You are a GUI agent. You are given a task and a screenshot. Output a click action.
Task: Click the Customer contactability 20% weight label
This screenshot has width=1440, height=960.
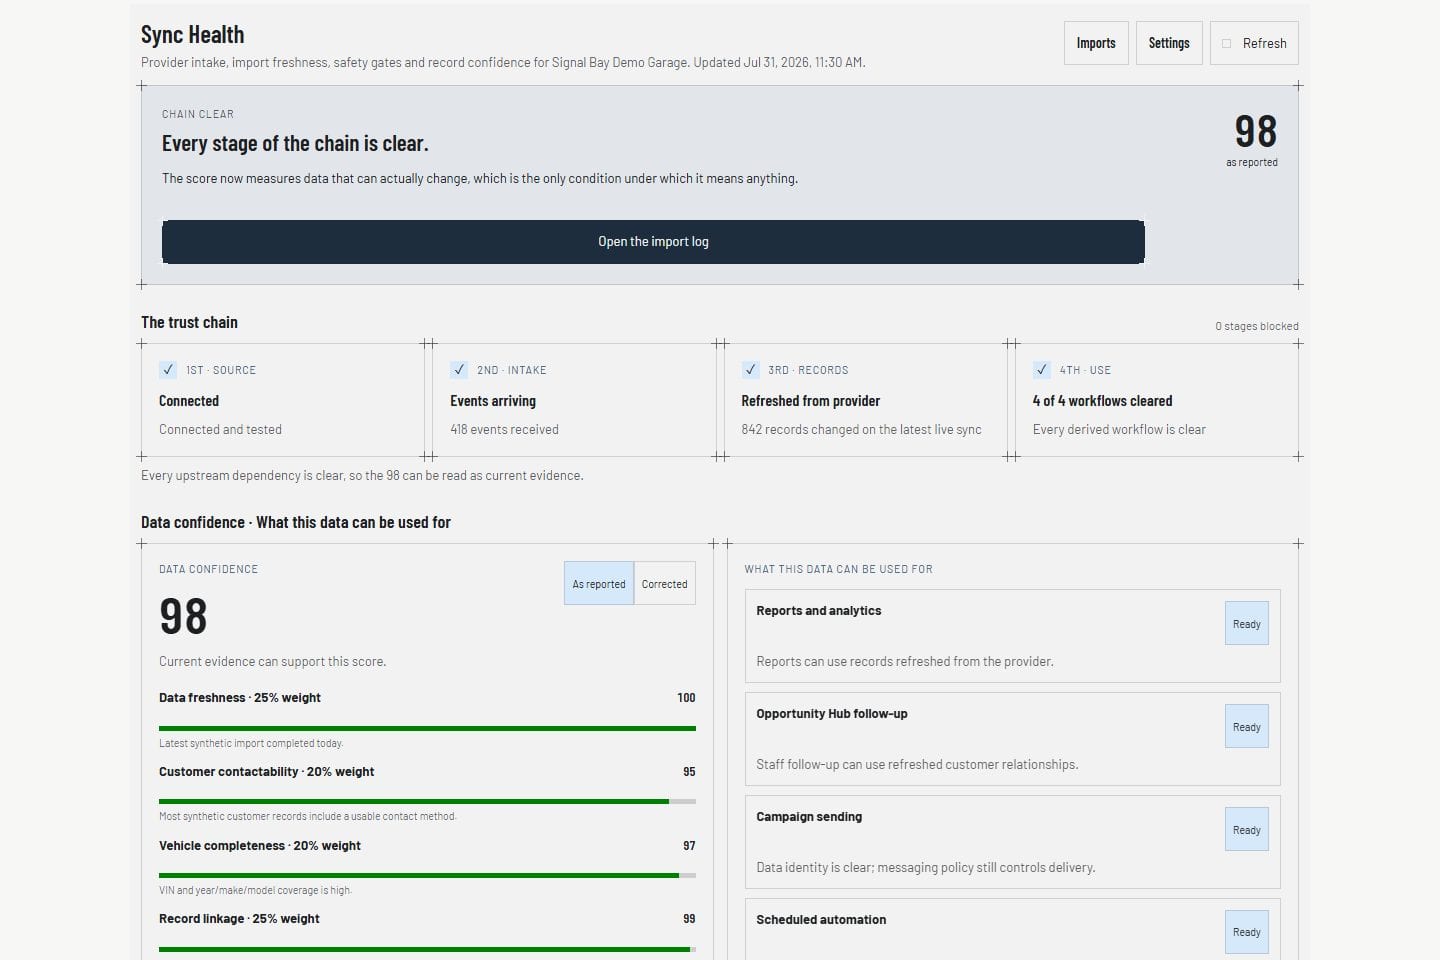267,772
